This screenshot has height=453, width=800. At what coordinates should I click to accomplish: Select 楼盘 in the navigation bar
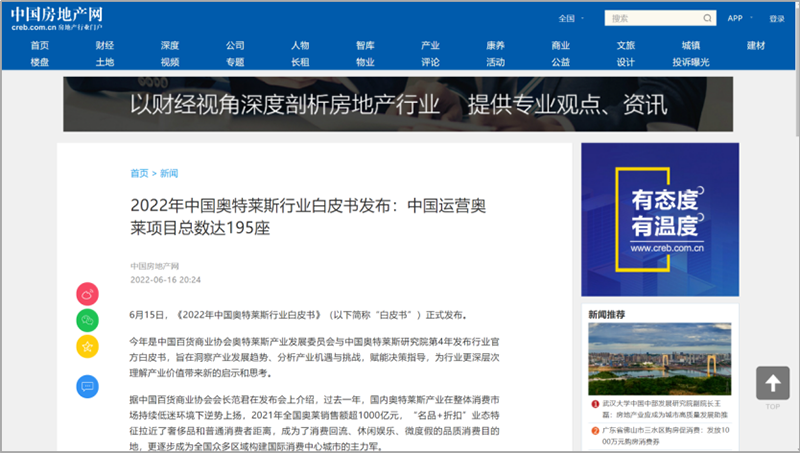[x=39, y=61]
